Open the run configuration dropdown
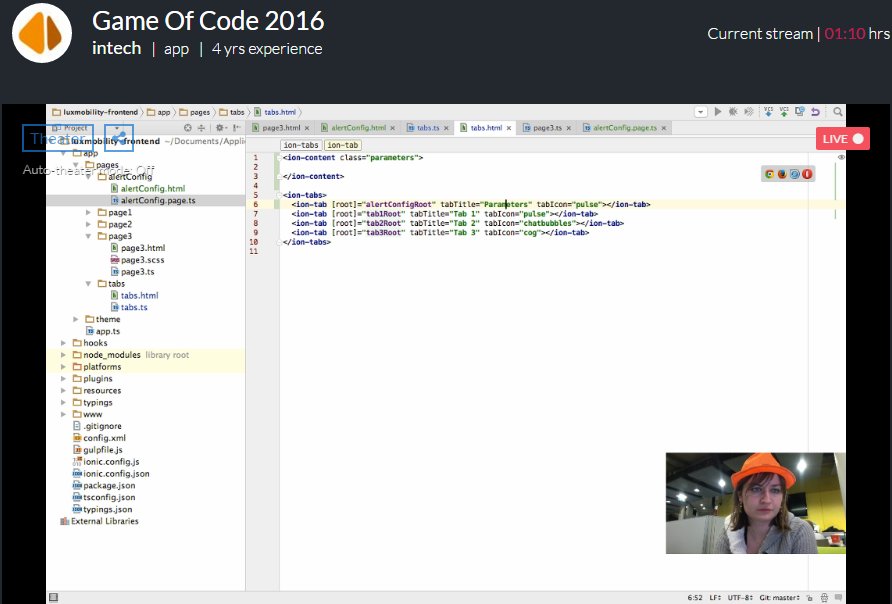892x604 pixels. pyautogui.click(x=700, y=111)
